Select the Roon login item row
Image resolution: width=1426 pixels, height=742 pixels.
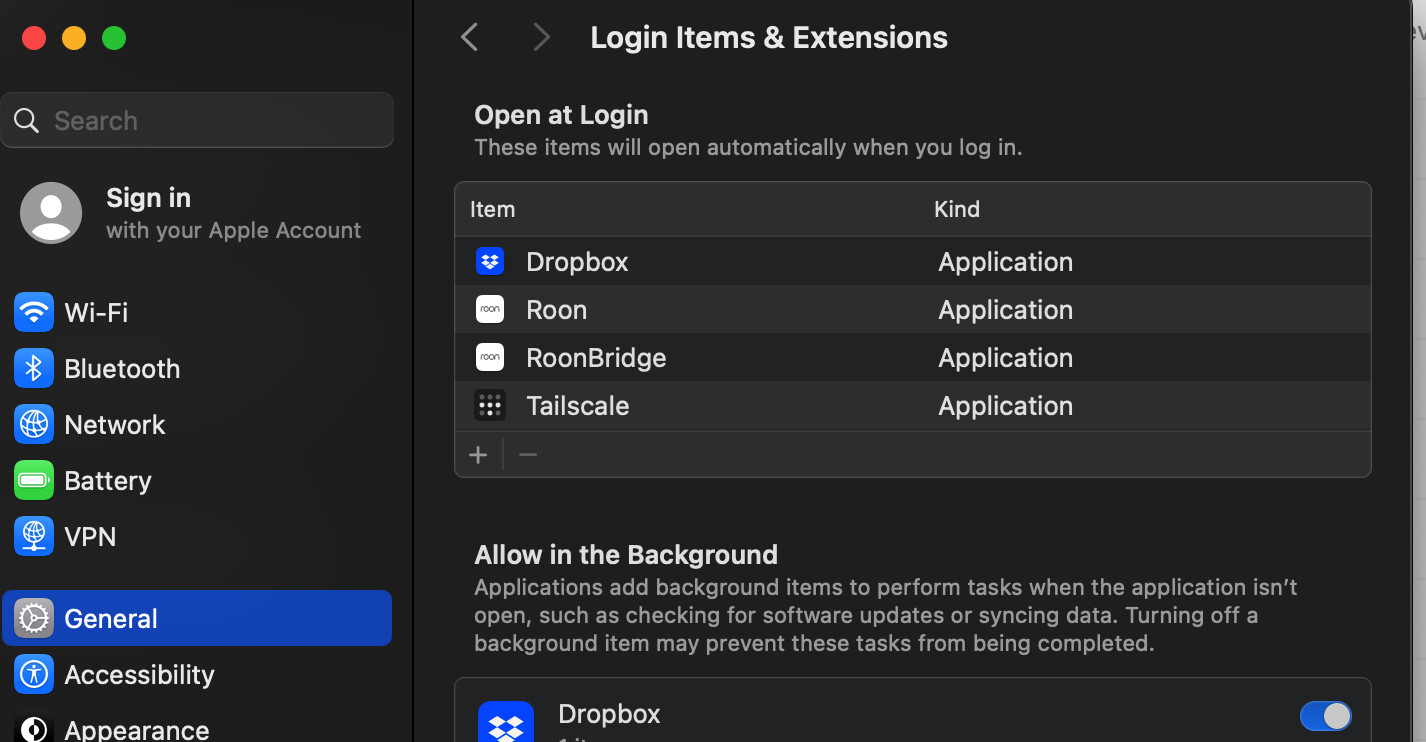[x=913, y=310]
